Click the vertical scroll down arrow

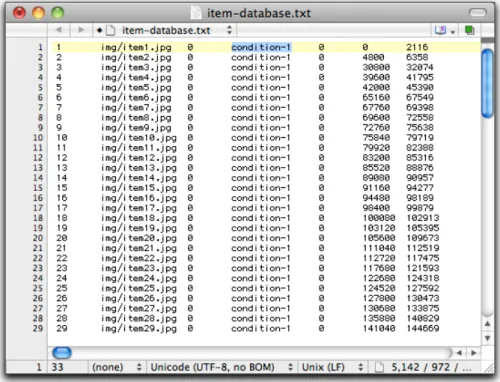pos(487,338)
